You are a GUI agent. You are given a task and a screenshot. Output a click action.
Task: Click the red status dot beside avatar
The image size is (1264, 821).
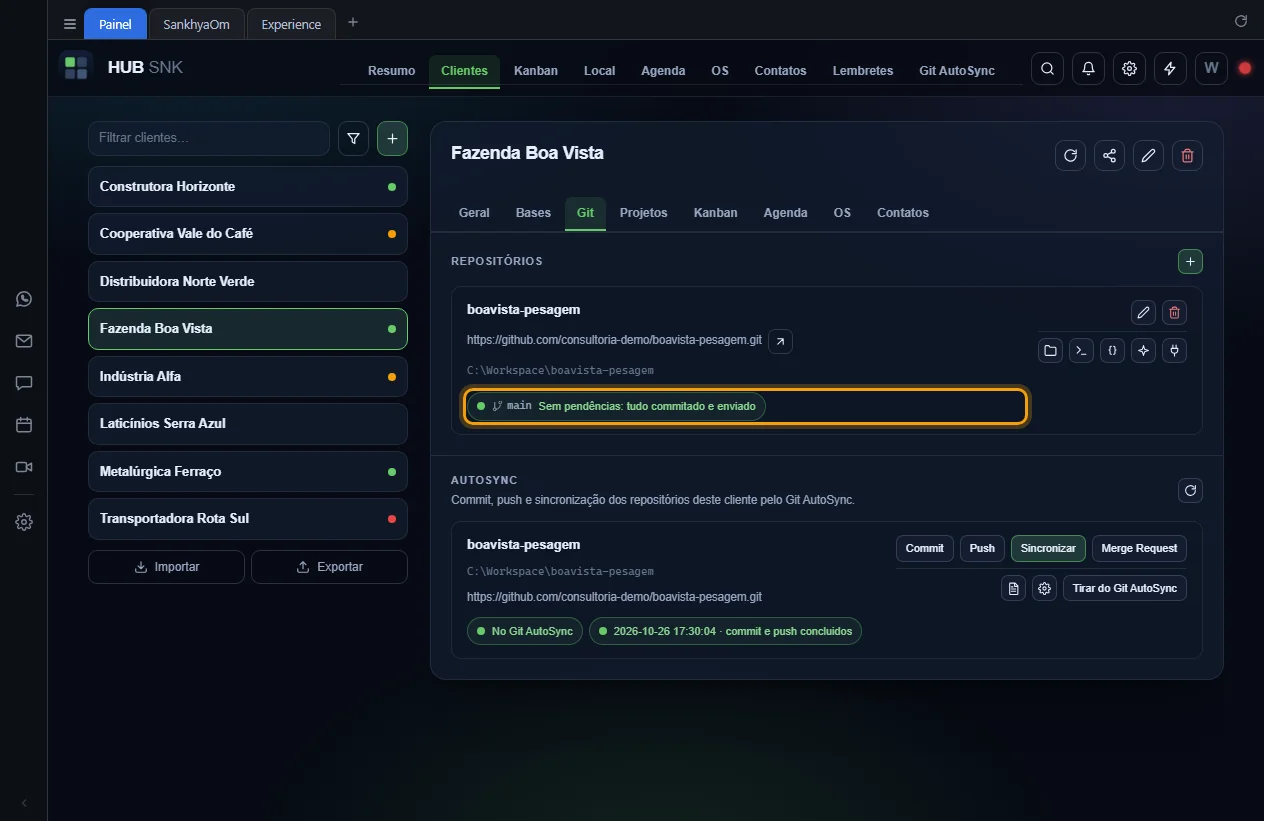click(1245, 69)
